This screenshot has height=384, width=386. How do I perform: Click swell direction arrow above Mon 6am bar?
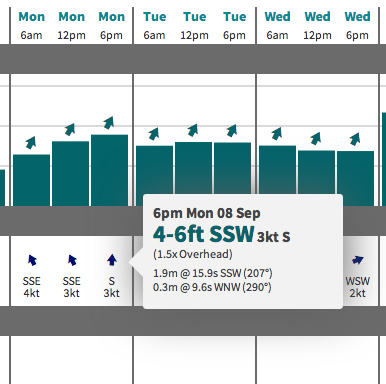[31, 142]
